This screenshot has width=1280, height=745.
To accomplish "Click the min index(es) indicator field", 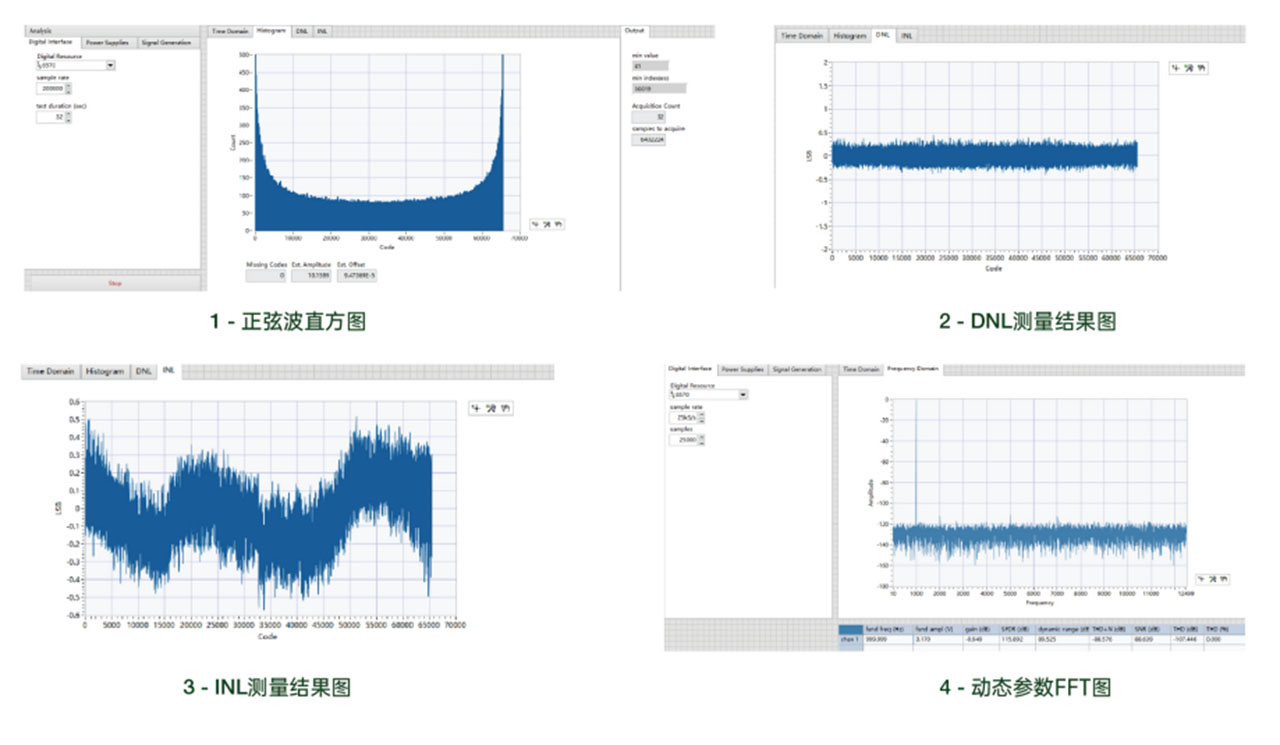I will click(x=659, y=88).
